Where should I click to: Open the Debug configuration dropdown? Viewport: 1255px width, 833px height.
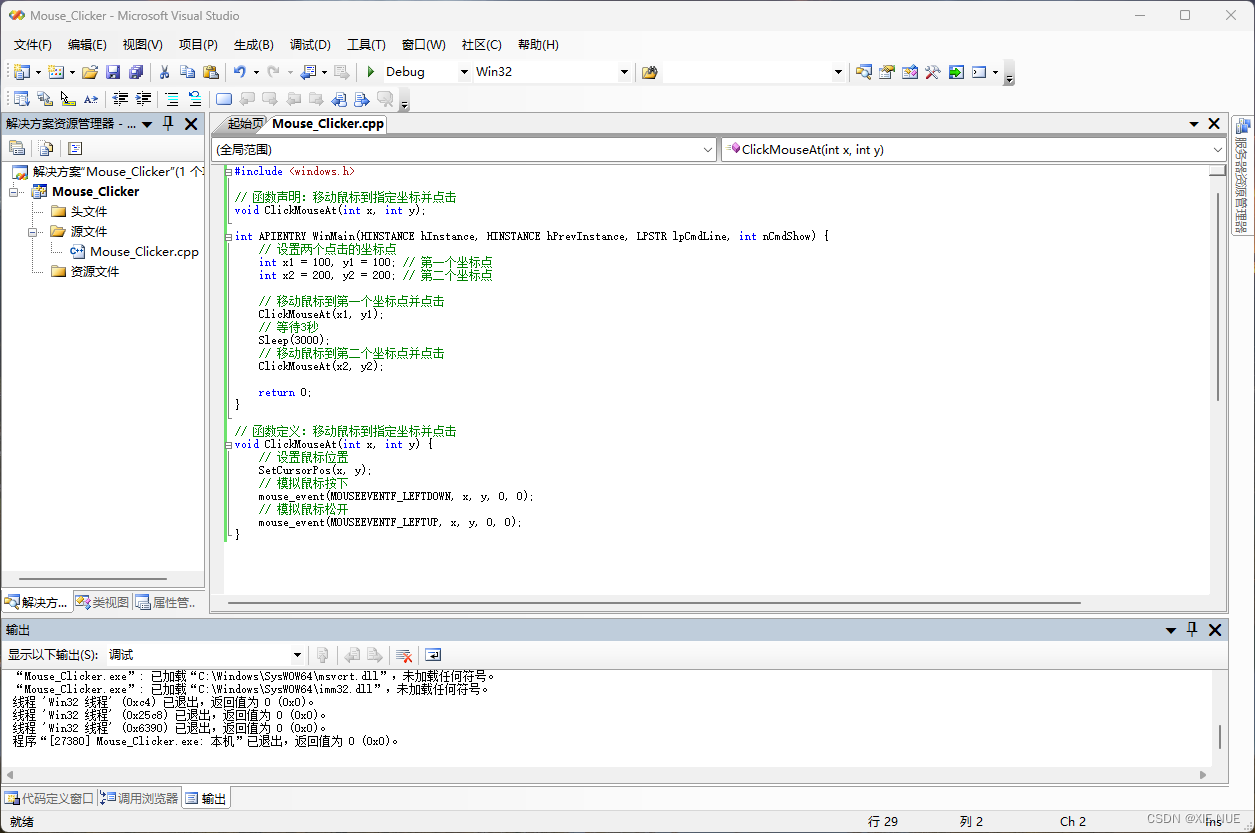(x=464, y=72)
